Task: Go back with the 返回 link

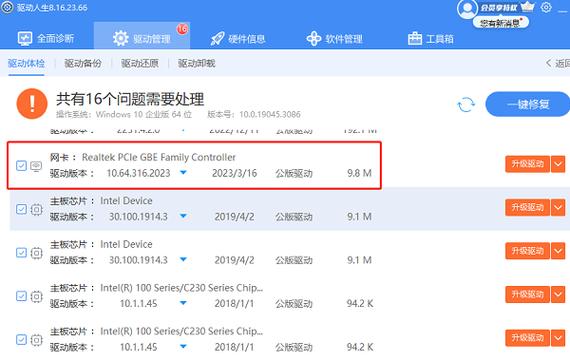Action: 558,63
